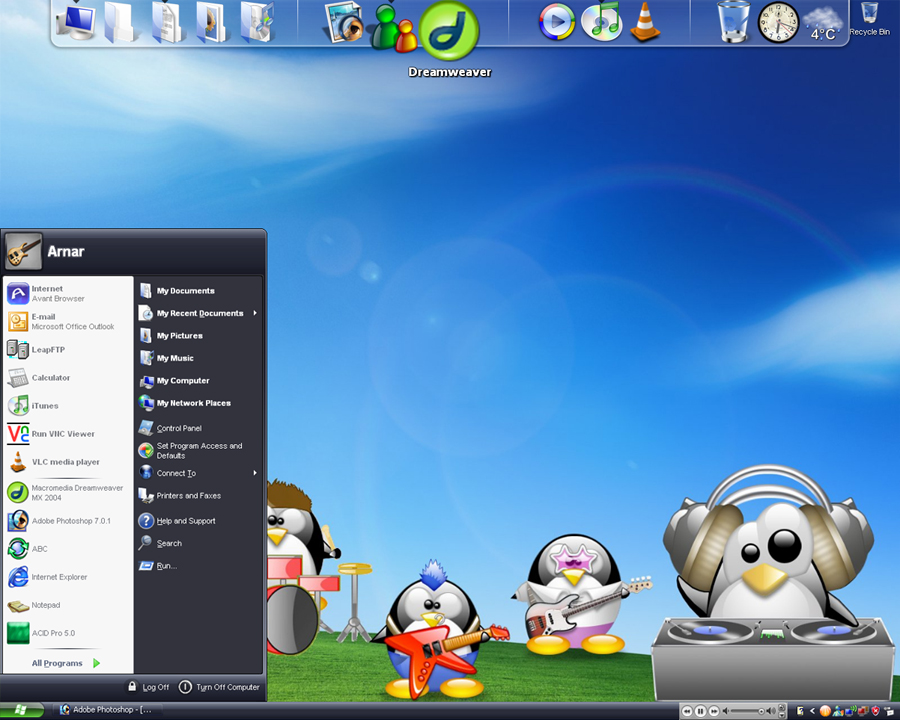Open the taskbar player's dropdown arrow
Viewport: 900px width, 720px height.
click(x=781, y=715)
